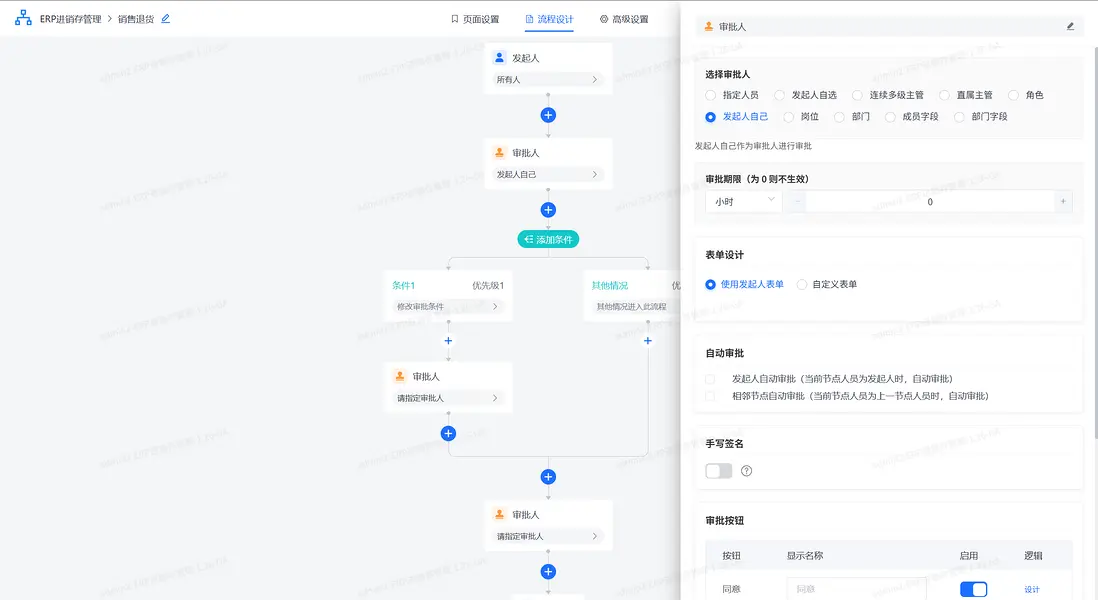Click the blue add-node plus below 发起人
Viewport: 1098px width, 600px height.
tap(548, 115)
